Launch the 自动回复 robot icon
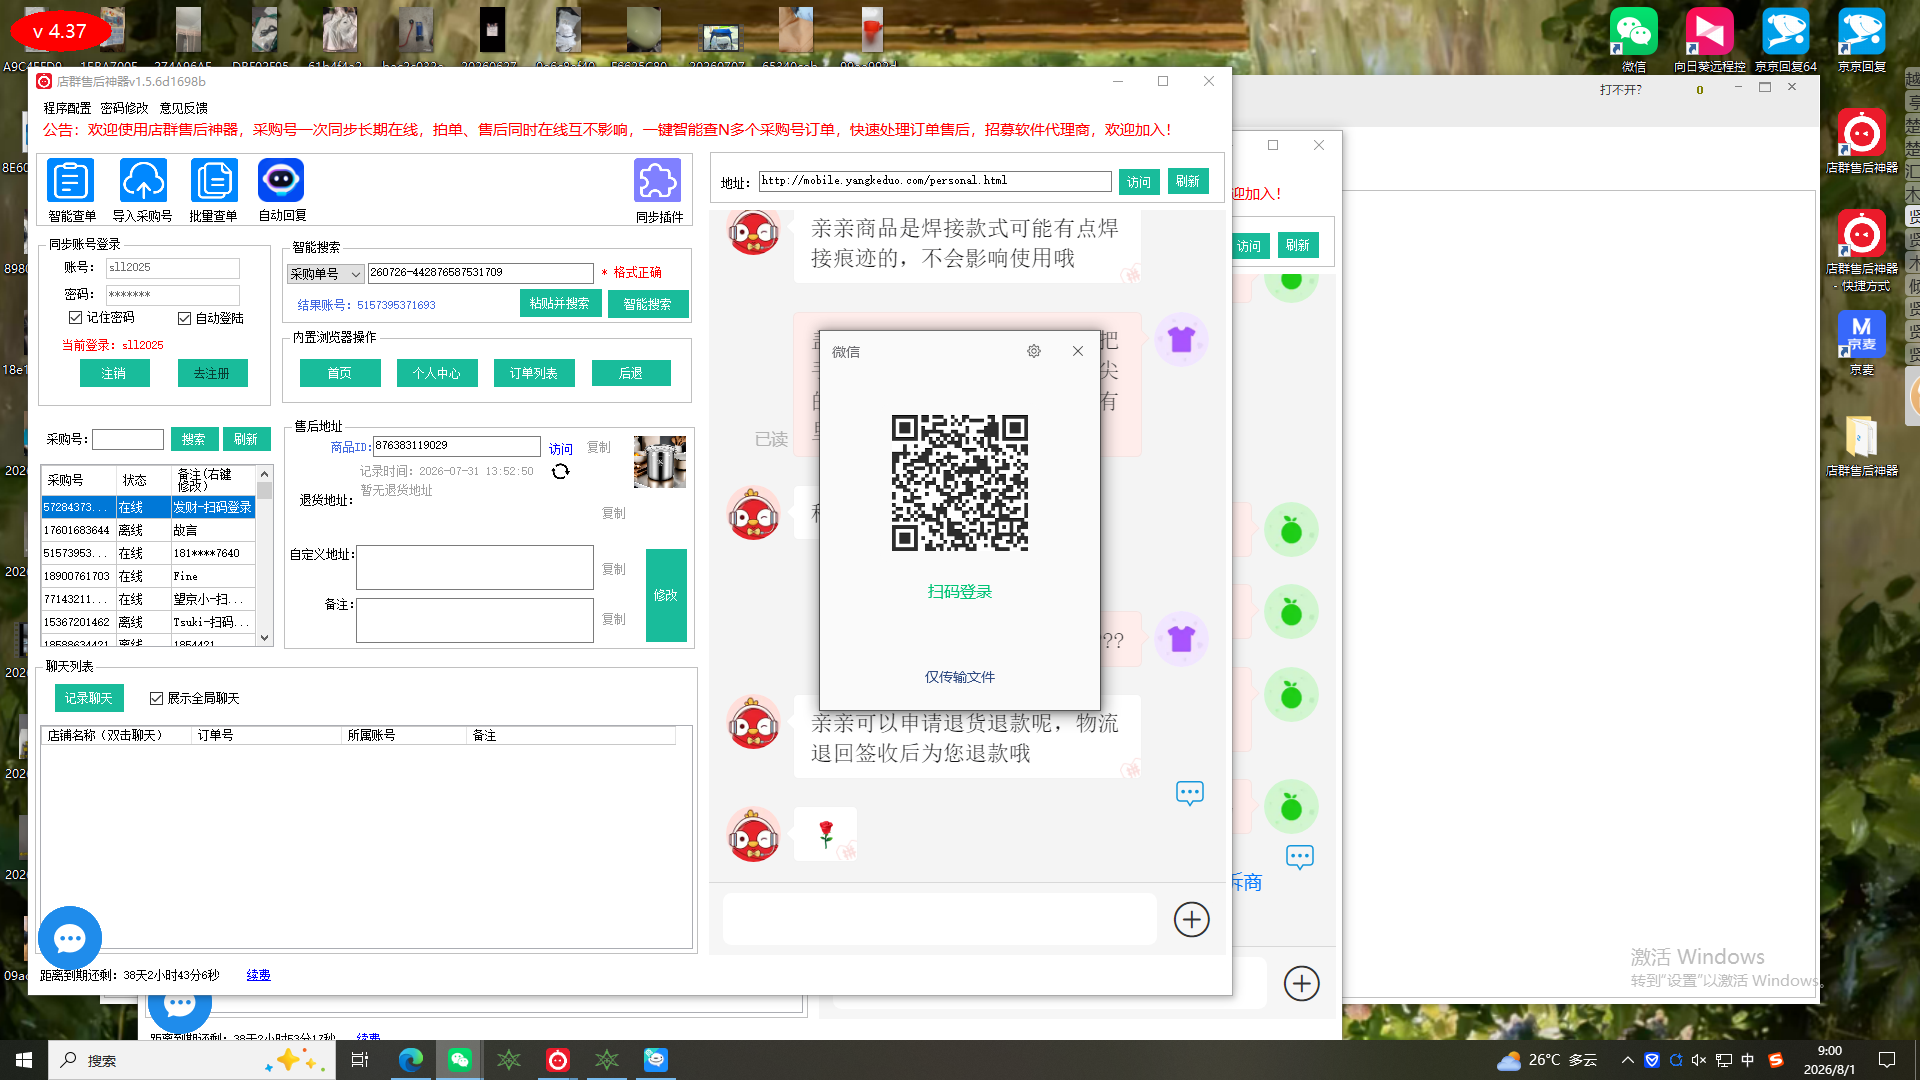The height and width of the screenshot is (1080, 1920). tap(281, 181)
